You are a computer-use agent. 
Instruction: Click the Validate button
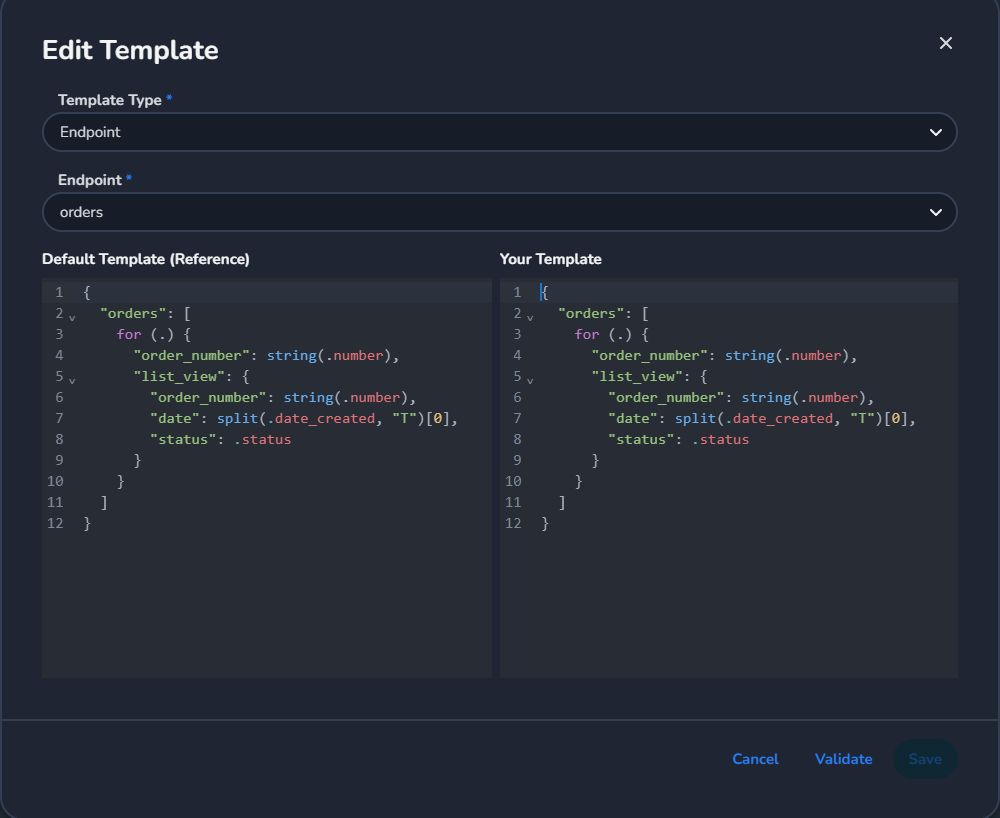click(843, 759)
